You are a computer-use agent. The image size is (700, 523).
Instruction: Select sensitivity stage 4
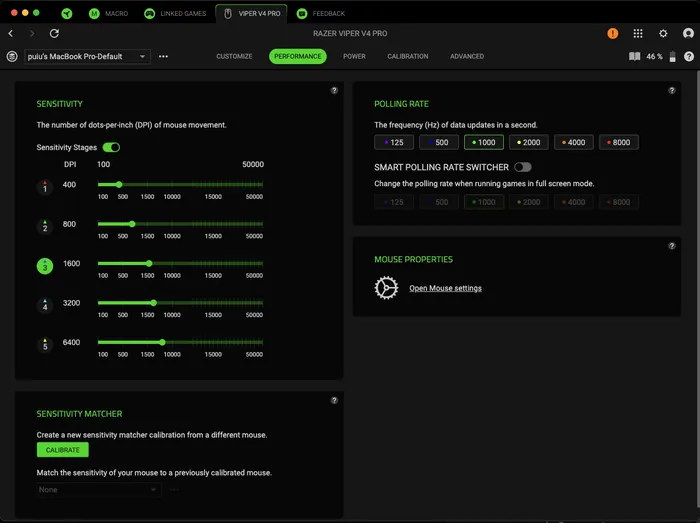click(45, 305)
